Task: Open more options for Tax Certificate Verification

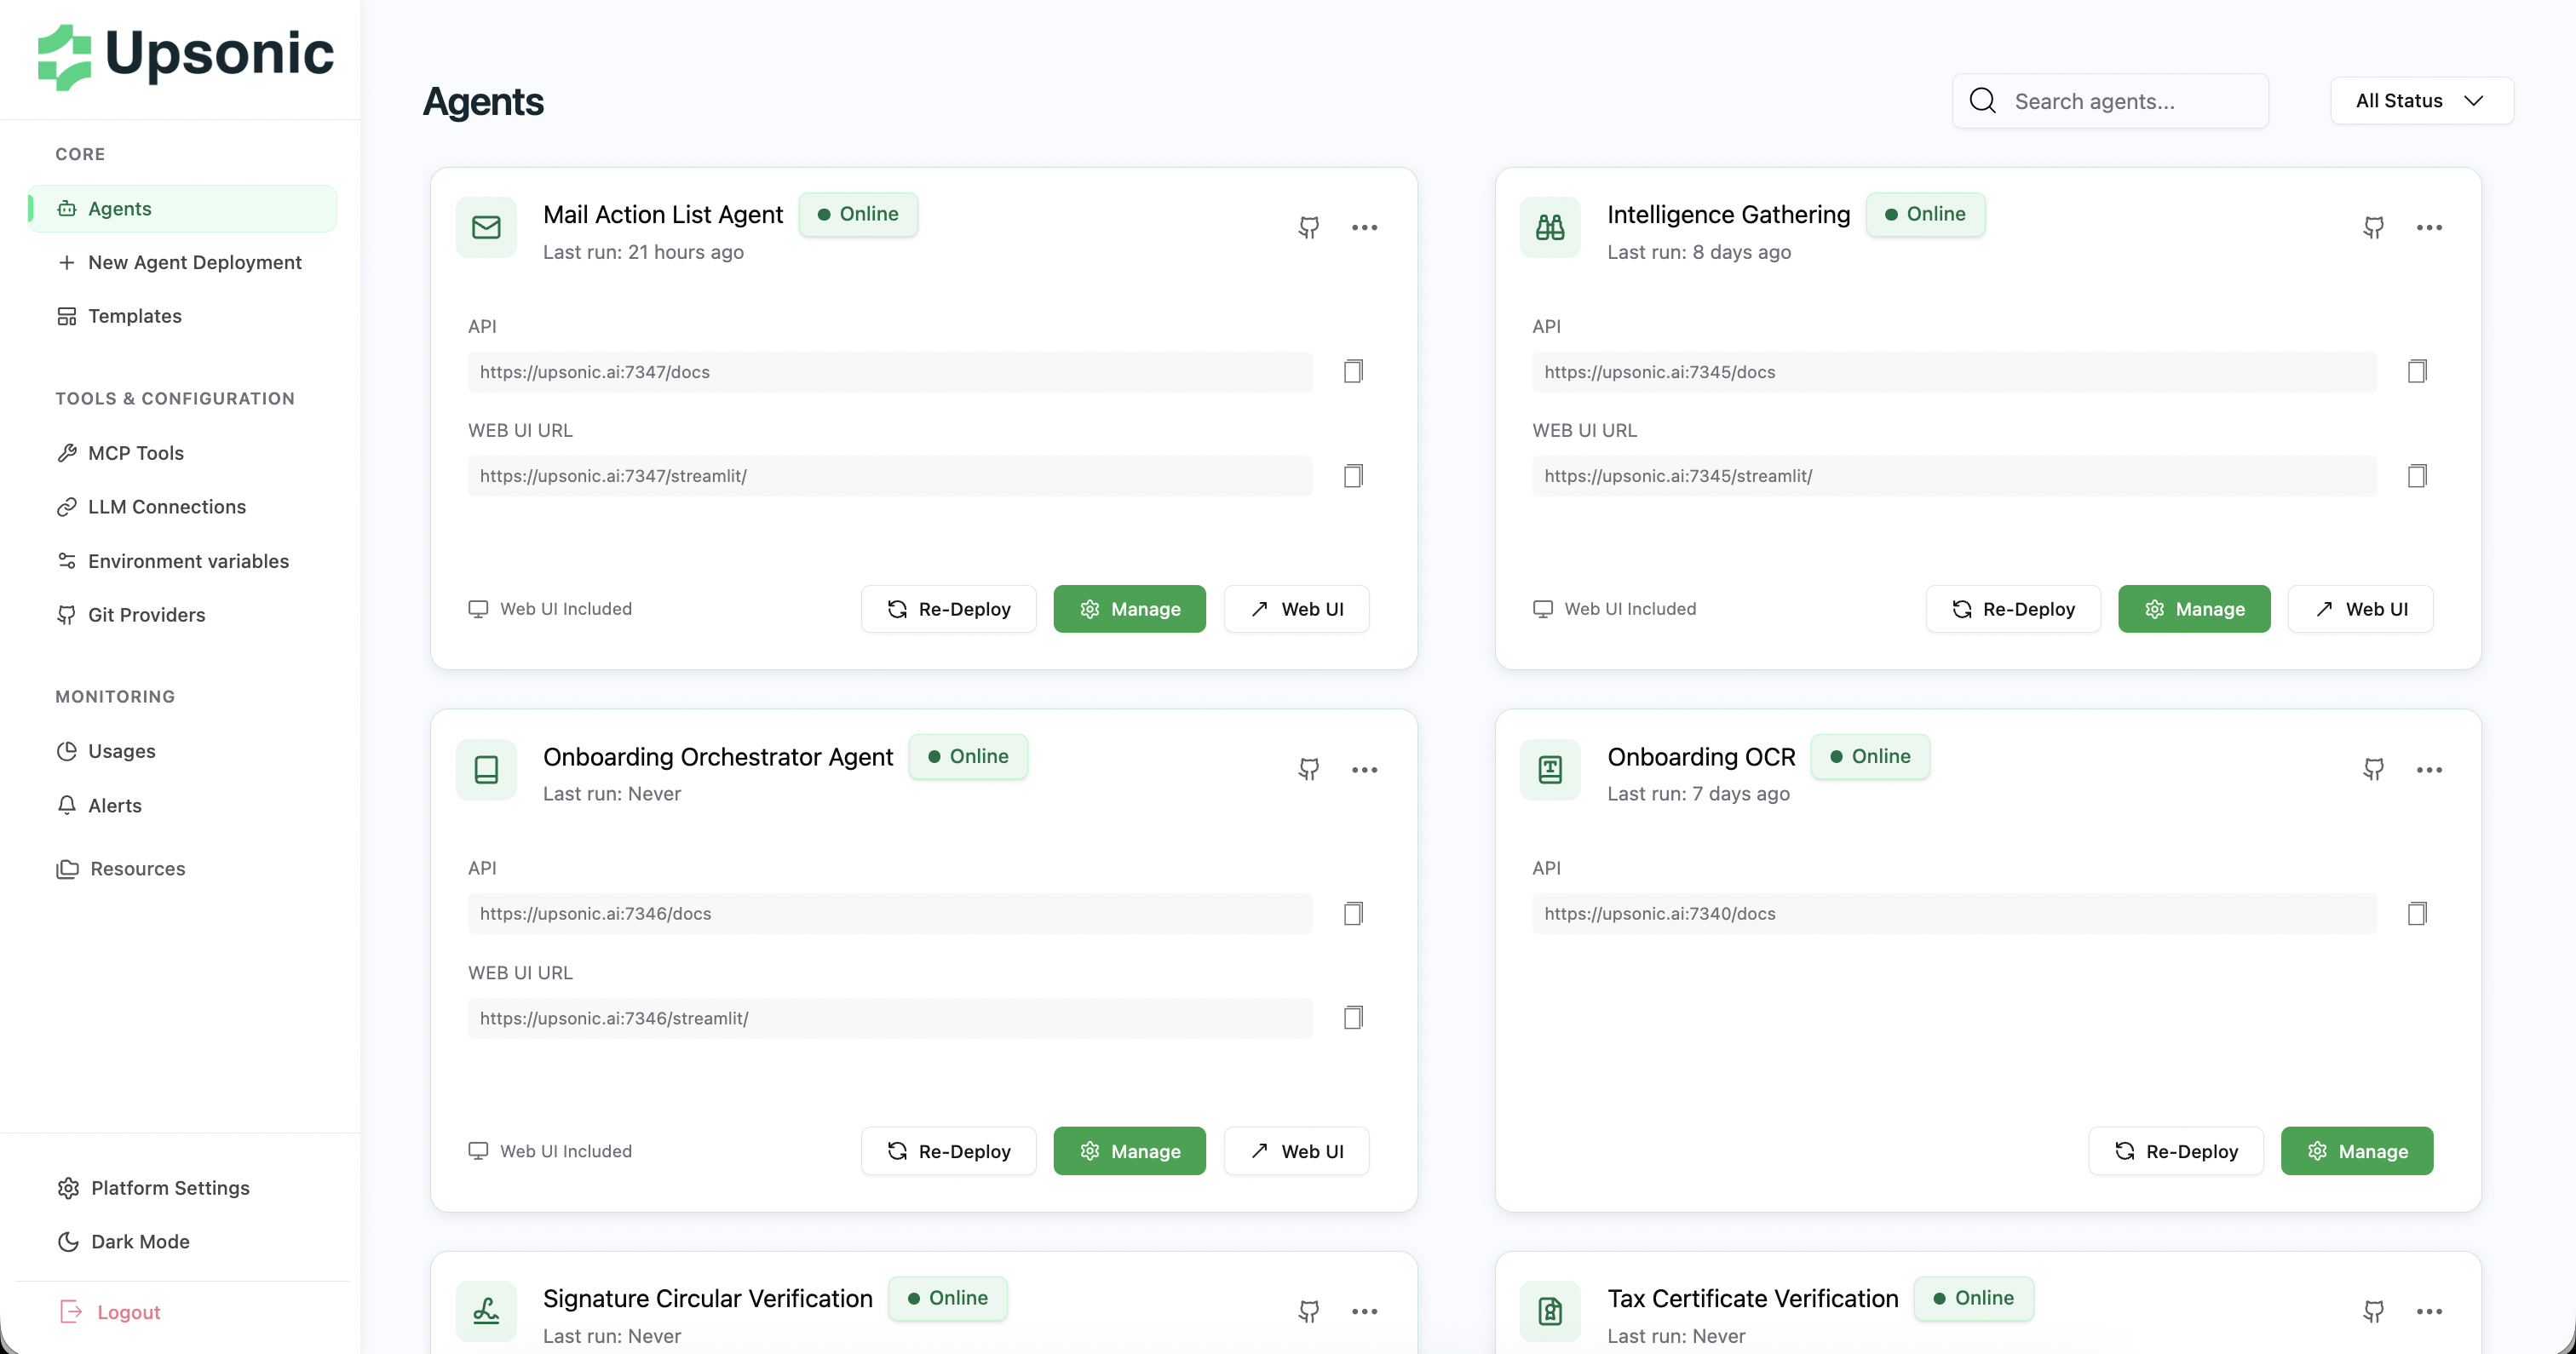Action: (2428, 1311)
